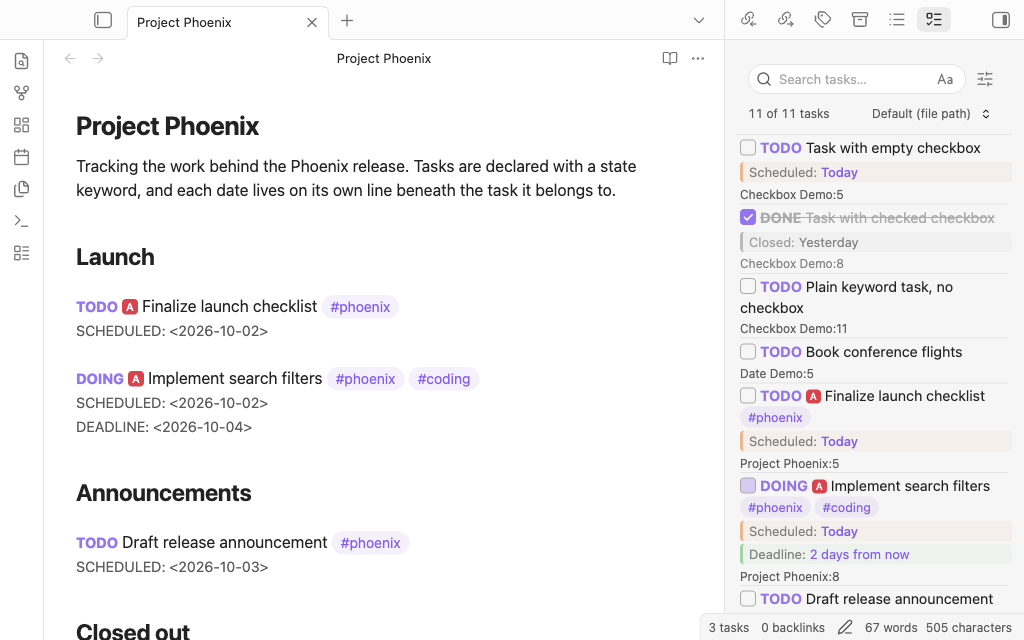Open canvas grid ribbon icon
The image size is (1024, 640).
click(x=22, y=125)
